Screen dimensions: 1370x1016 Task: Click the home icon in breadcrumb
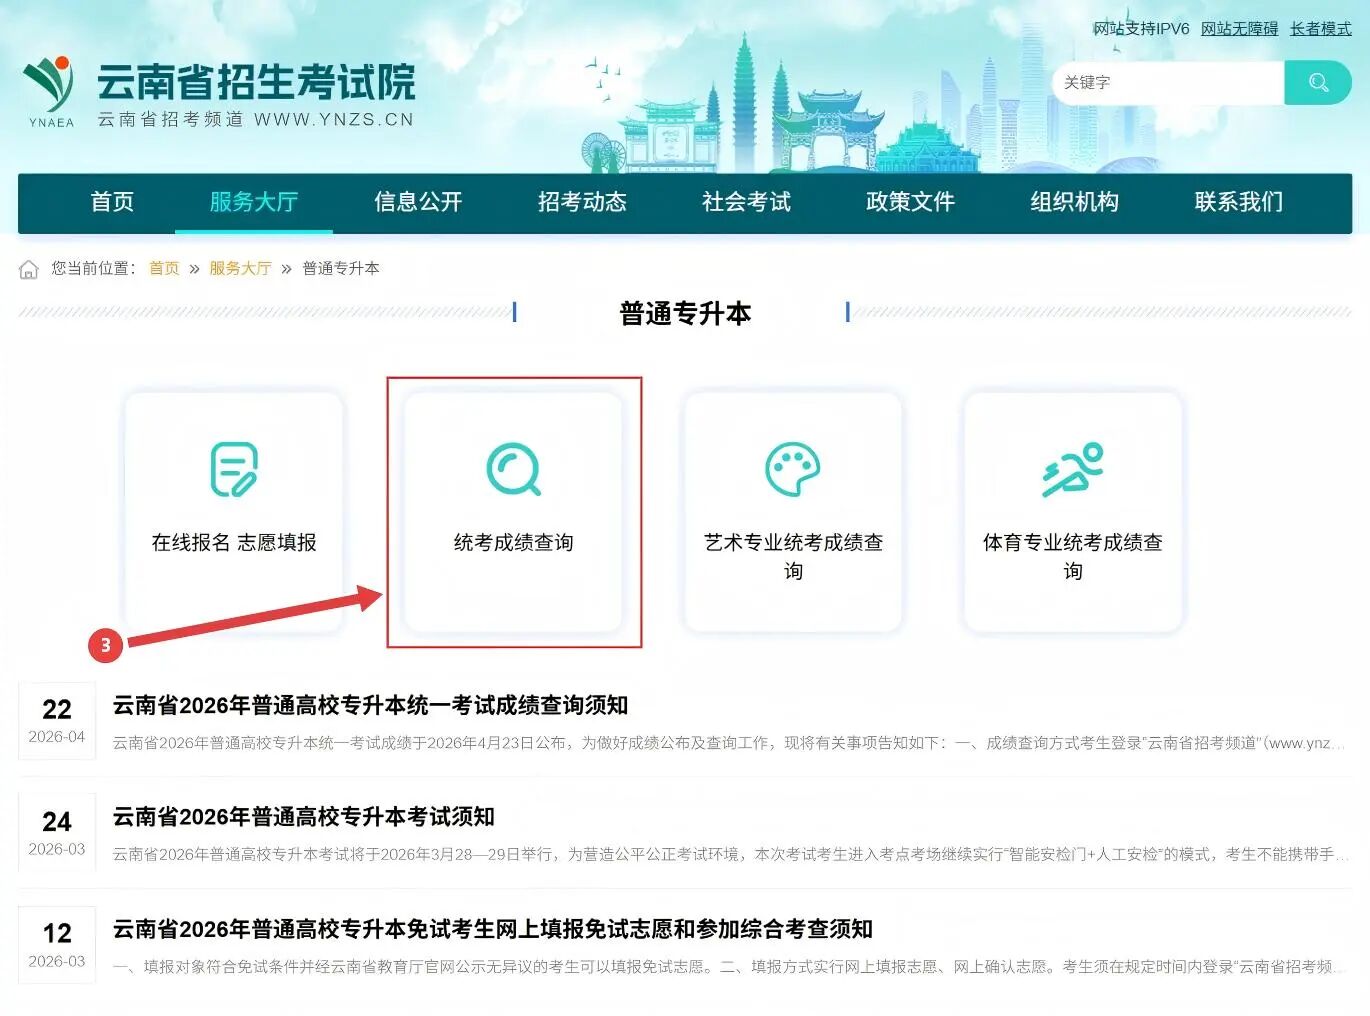29,269
